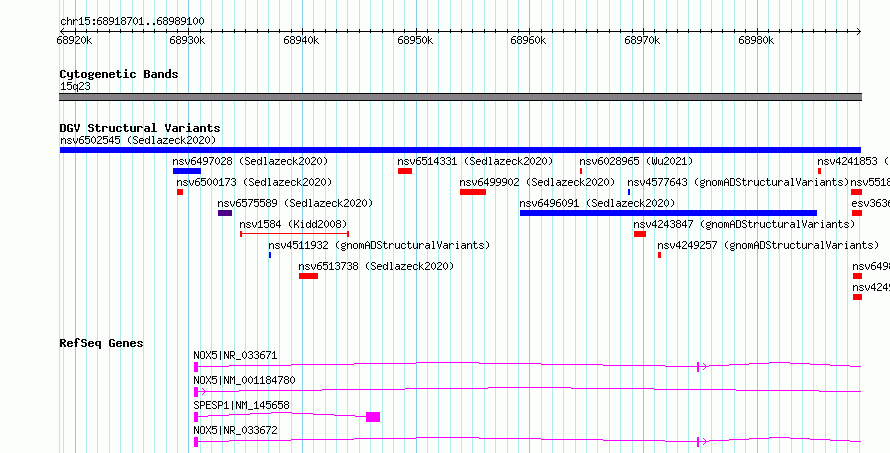
Task: Click the 68940k ruler label
Action: pos(301,41)
